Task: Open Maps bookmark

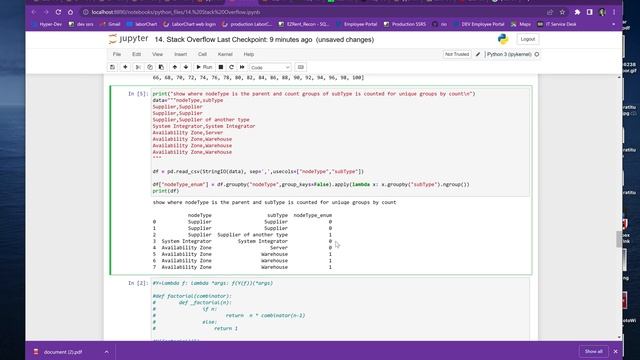Action: tap(521, 24)
